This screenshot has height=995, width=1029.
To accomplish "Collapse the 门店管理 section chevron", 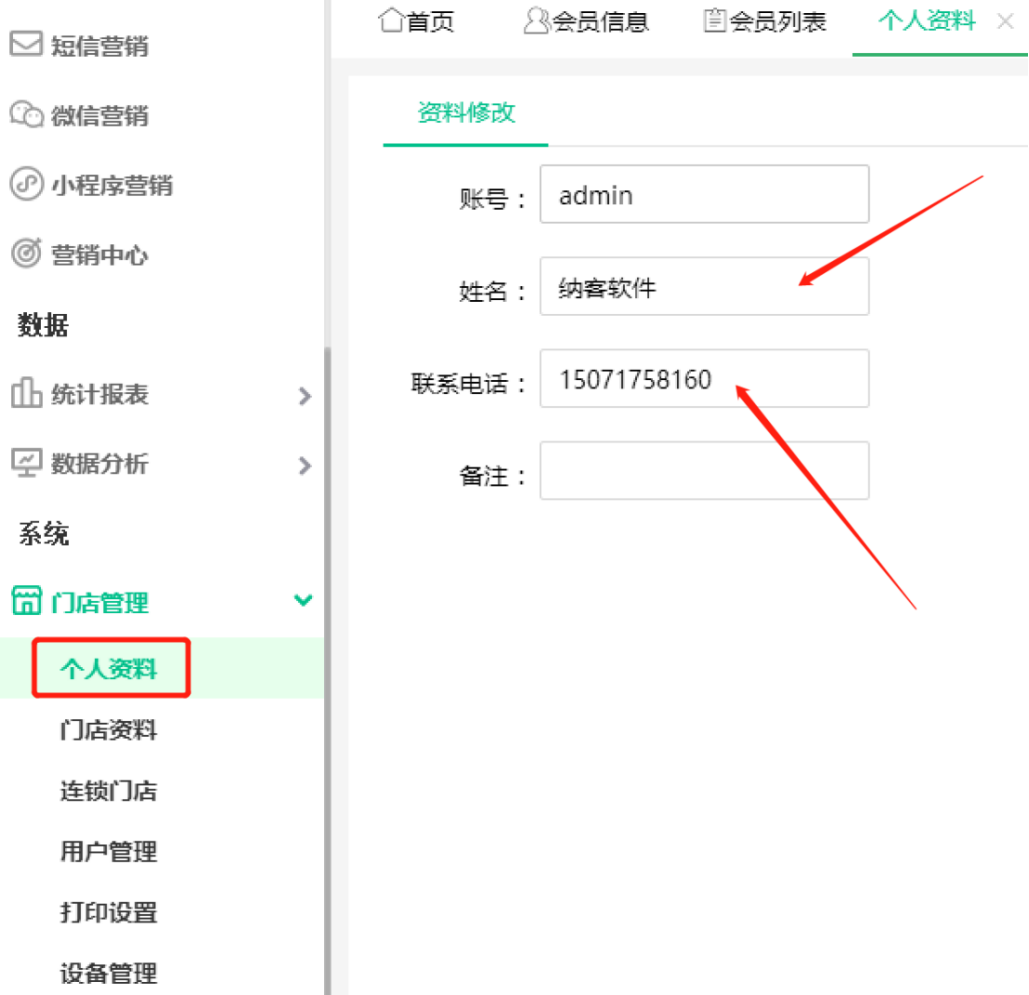I will point(301,601).
